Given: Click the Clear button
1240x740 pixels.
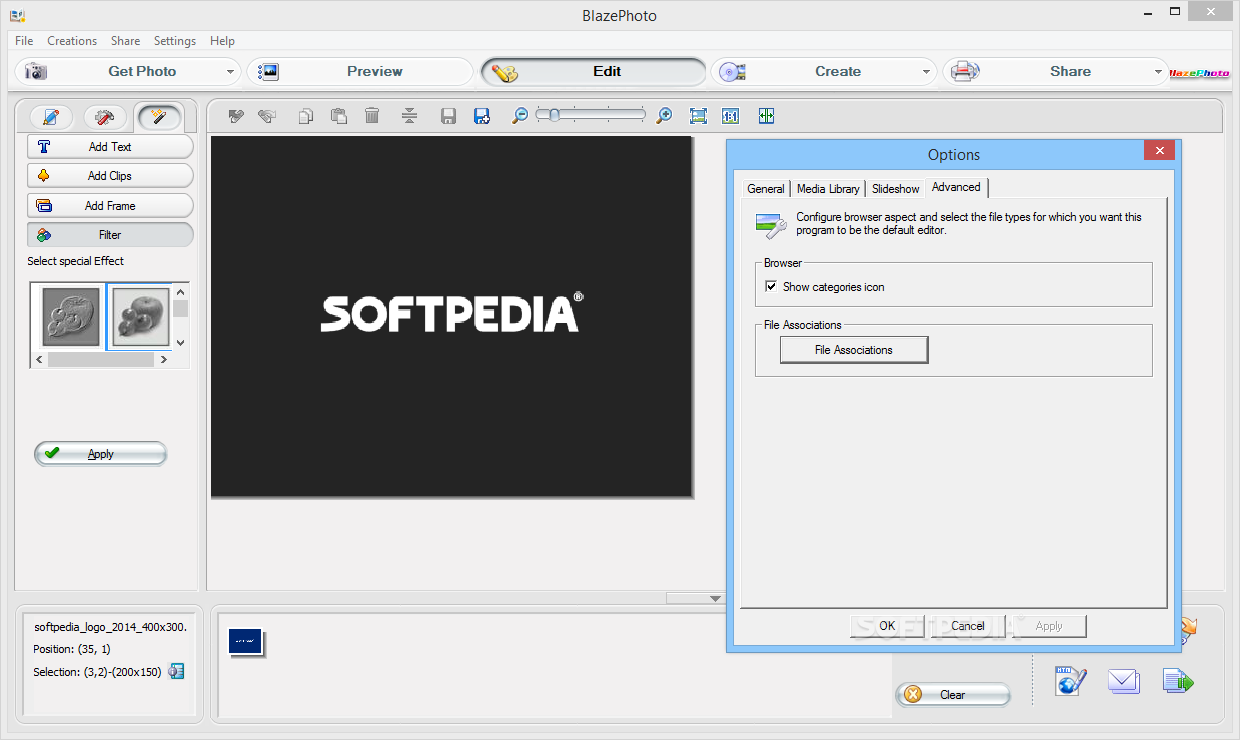Looking at the screenshot, I should point(953,695).
